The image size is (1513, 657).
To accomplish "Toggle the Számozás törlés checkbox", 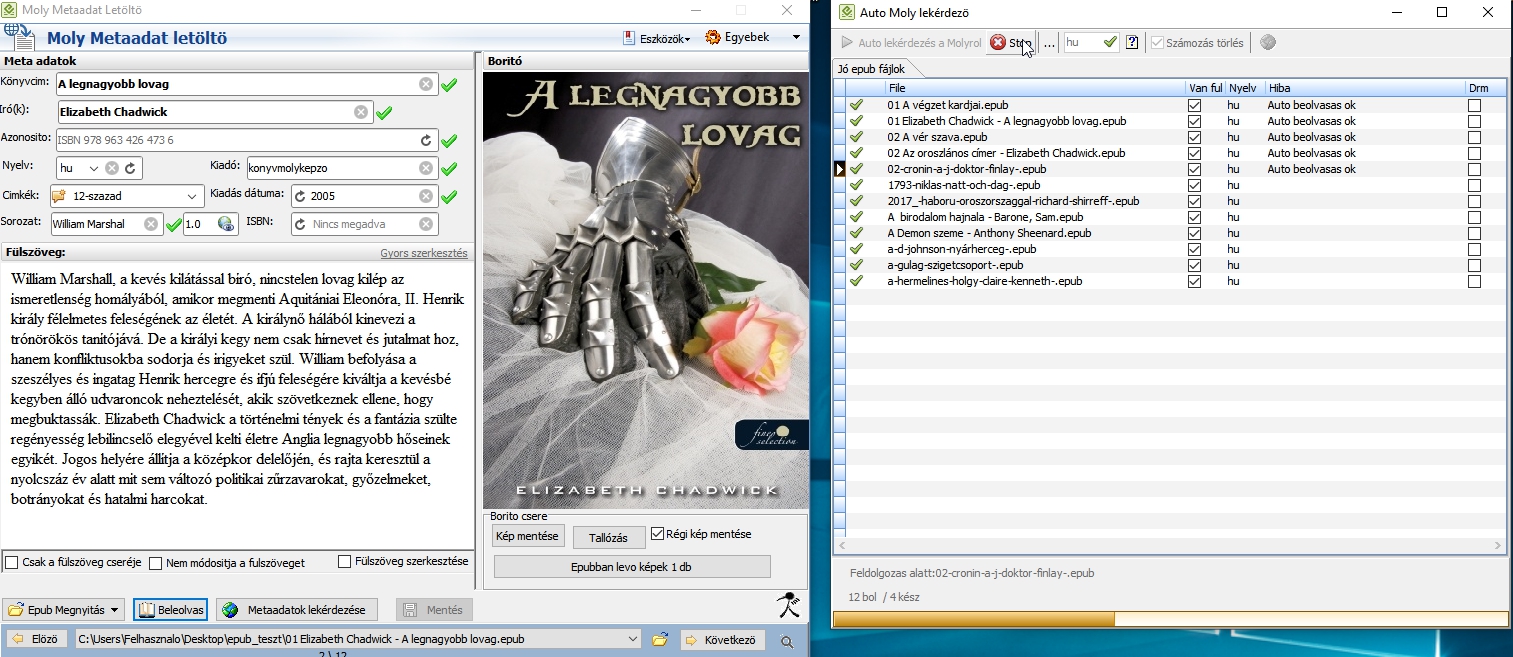I will point(1158,43).
